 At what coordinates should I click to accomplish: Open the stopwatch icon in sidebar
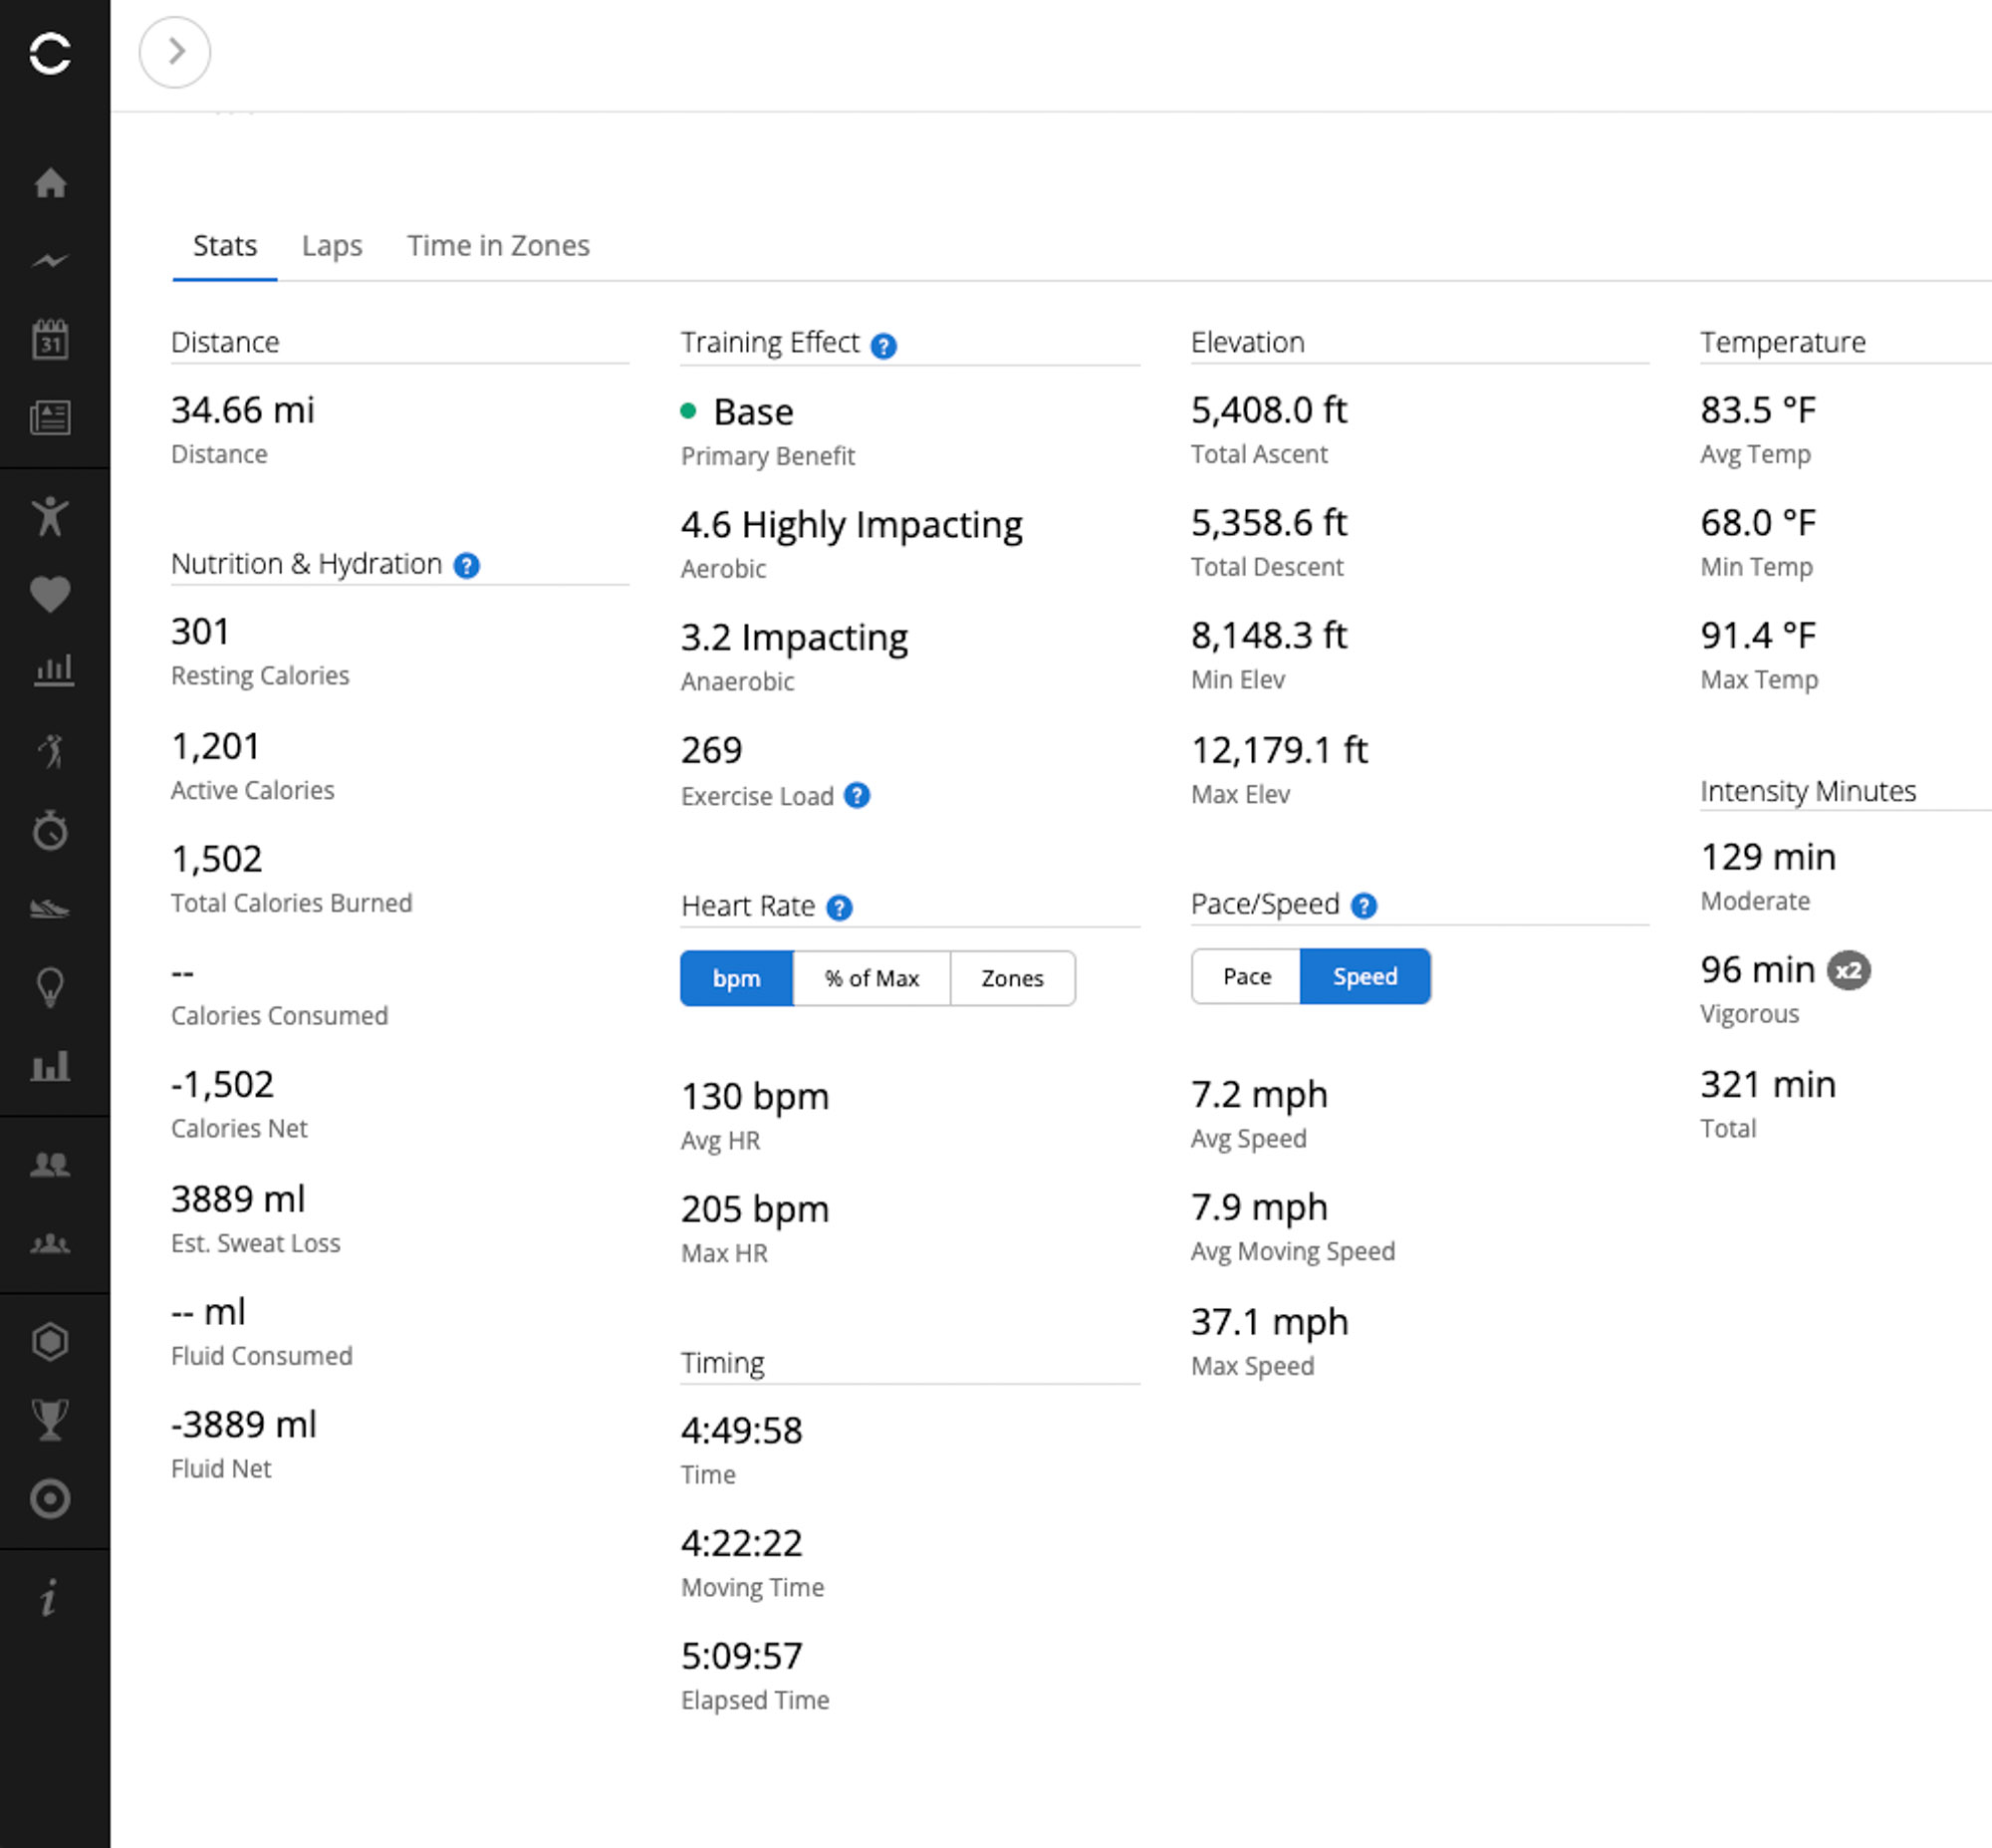pos(50,830)
